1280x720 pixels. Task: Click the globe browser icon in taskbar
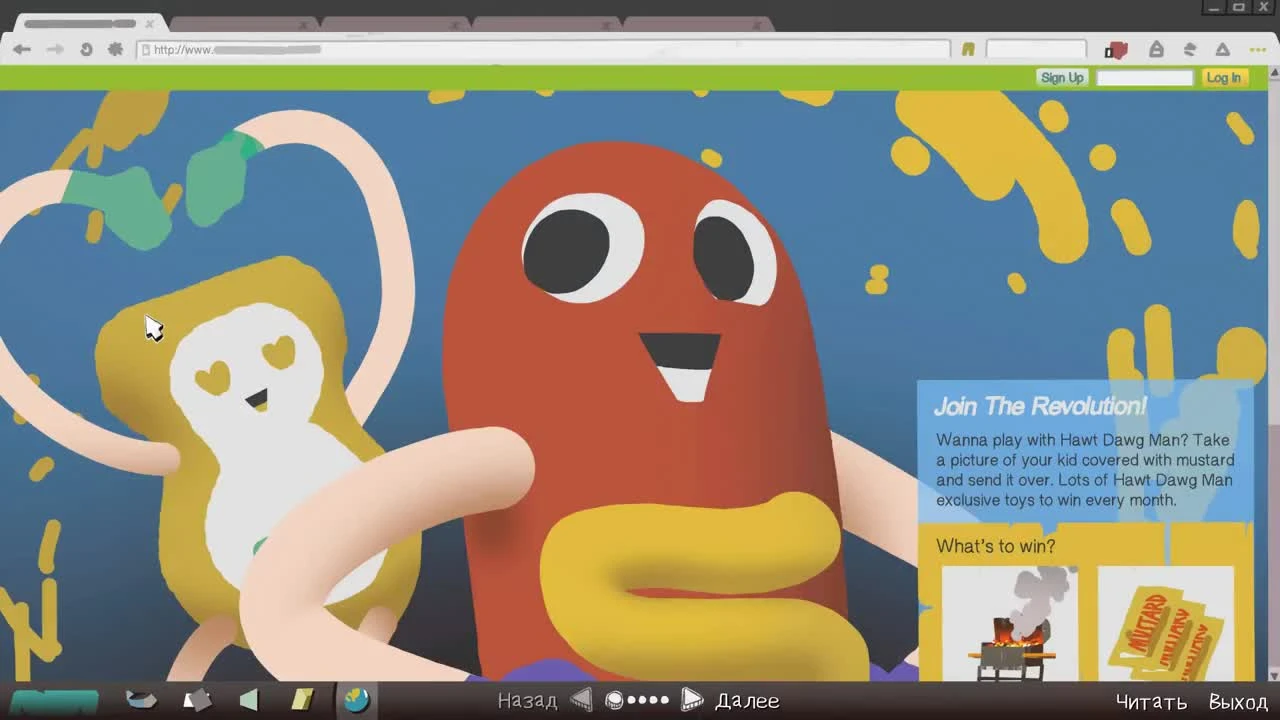point(356,700)
